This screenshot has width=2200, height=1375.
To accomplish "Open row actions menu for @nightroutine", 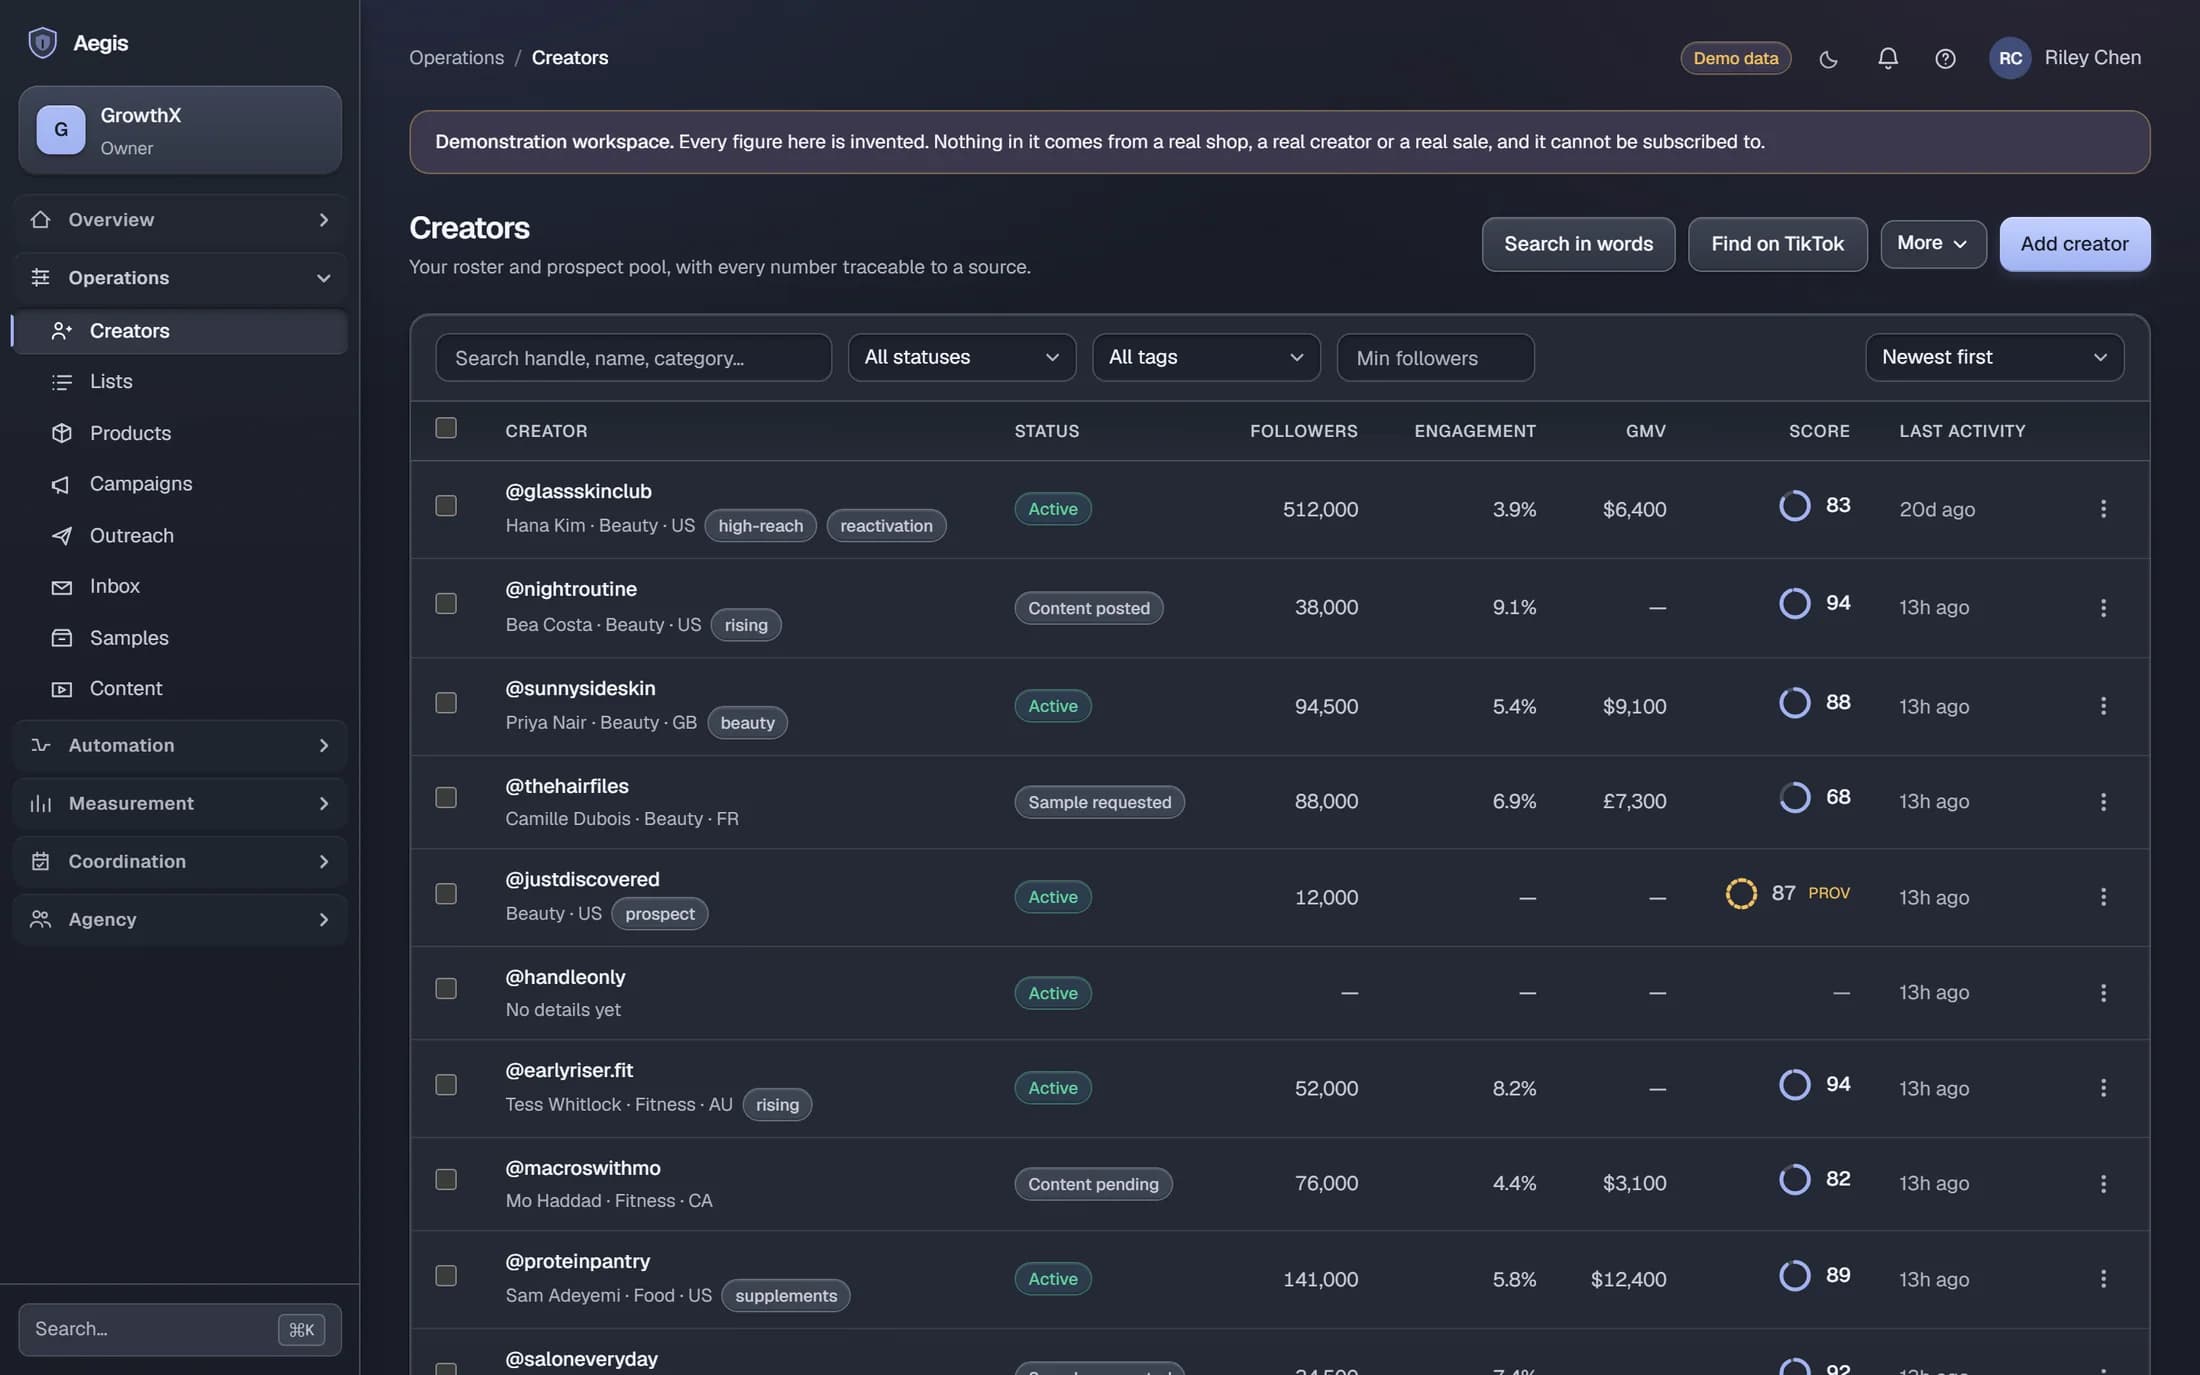I will click(x=2103, y=608).
